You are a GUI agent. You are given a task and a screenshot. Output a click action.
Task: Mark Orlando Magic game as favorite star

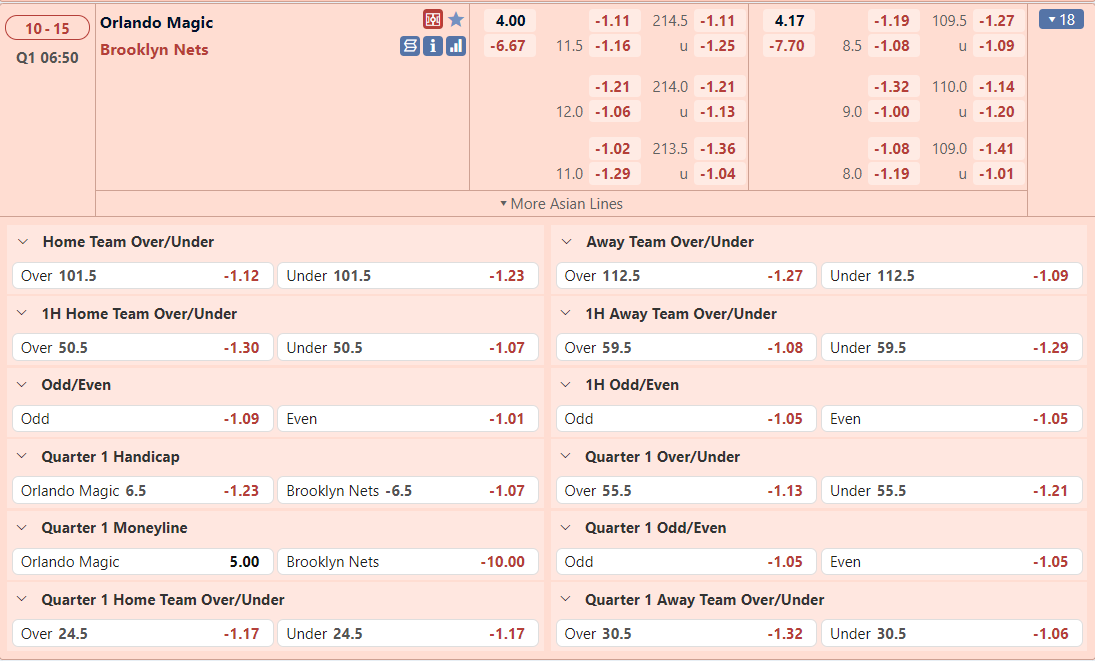coord(456,20)
